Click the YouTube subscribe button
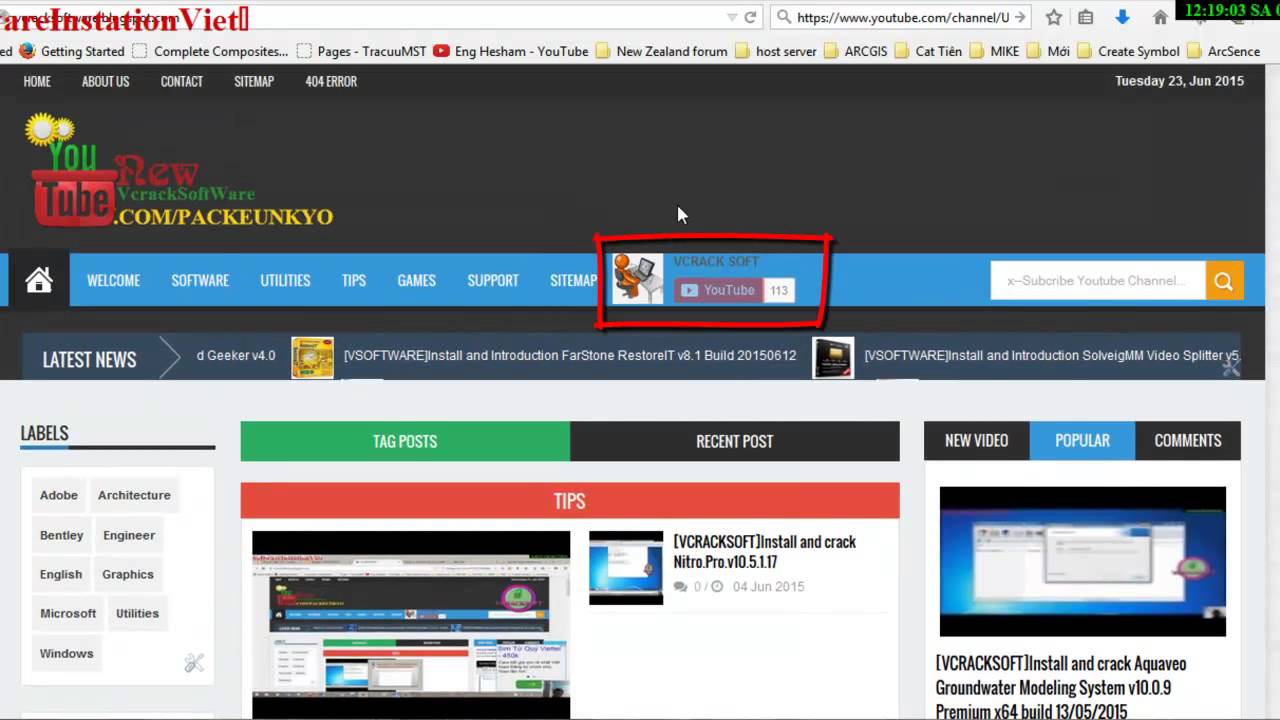Image resolution: width=1280 pixels, height=720 pixels. pyautogui.click(x=718, y=290)
